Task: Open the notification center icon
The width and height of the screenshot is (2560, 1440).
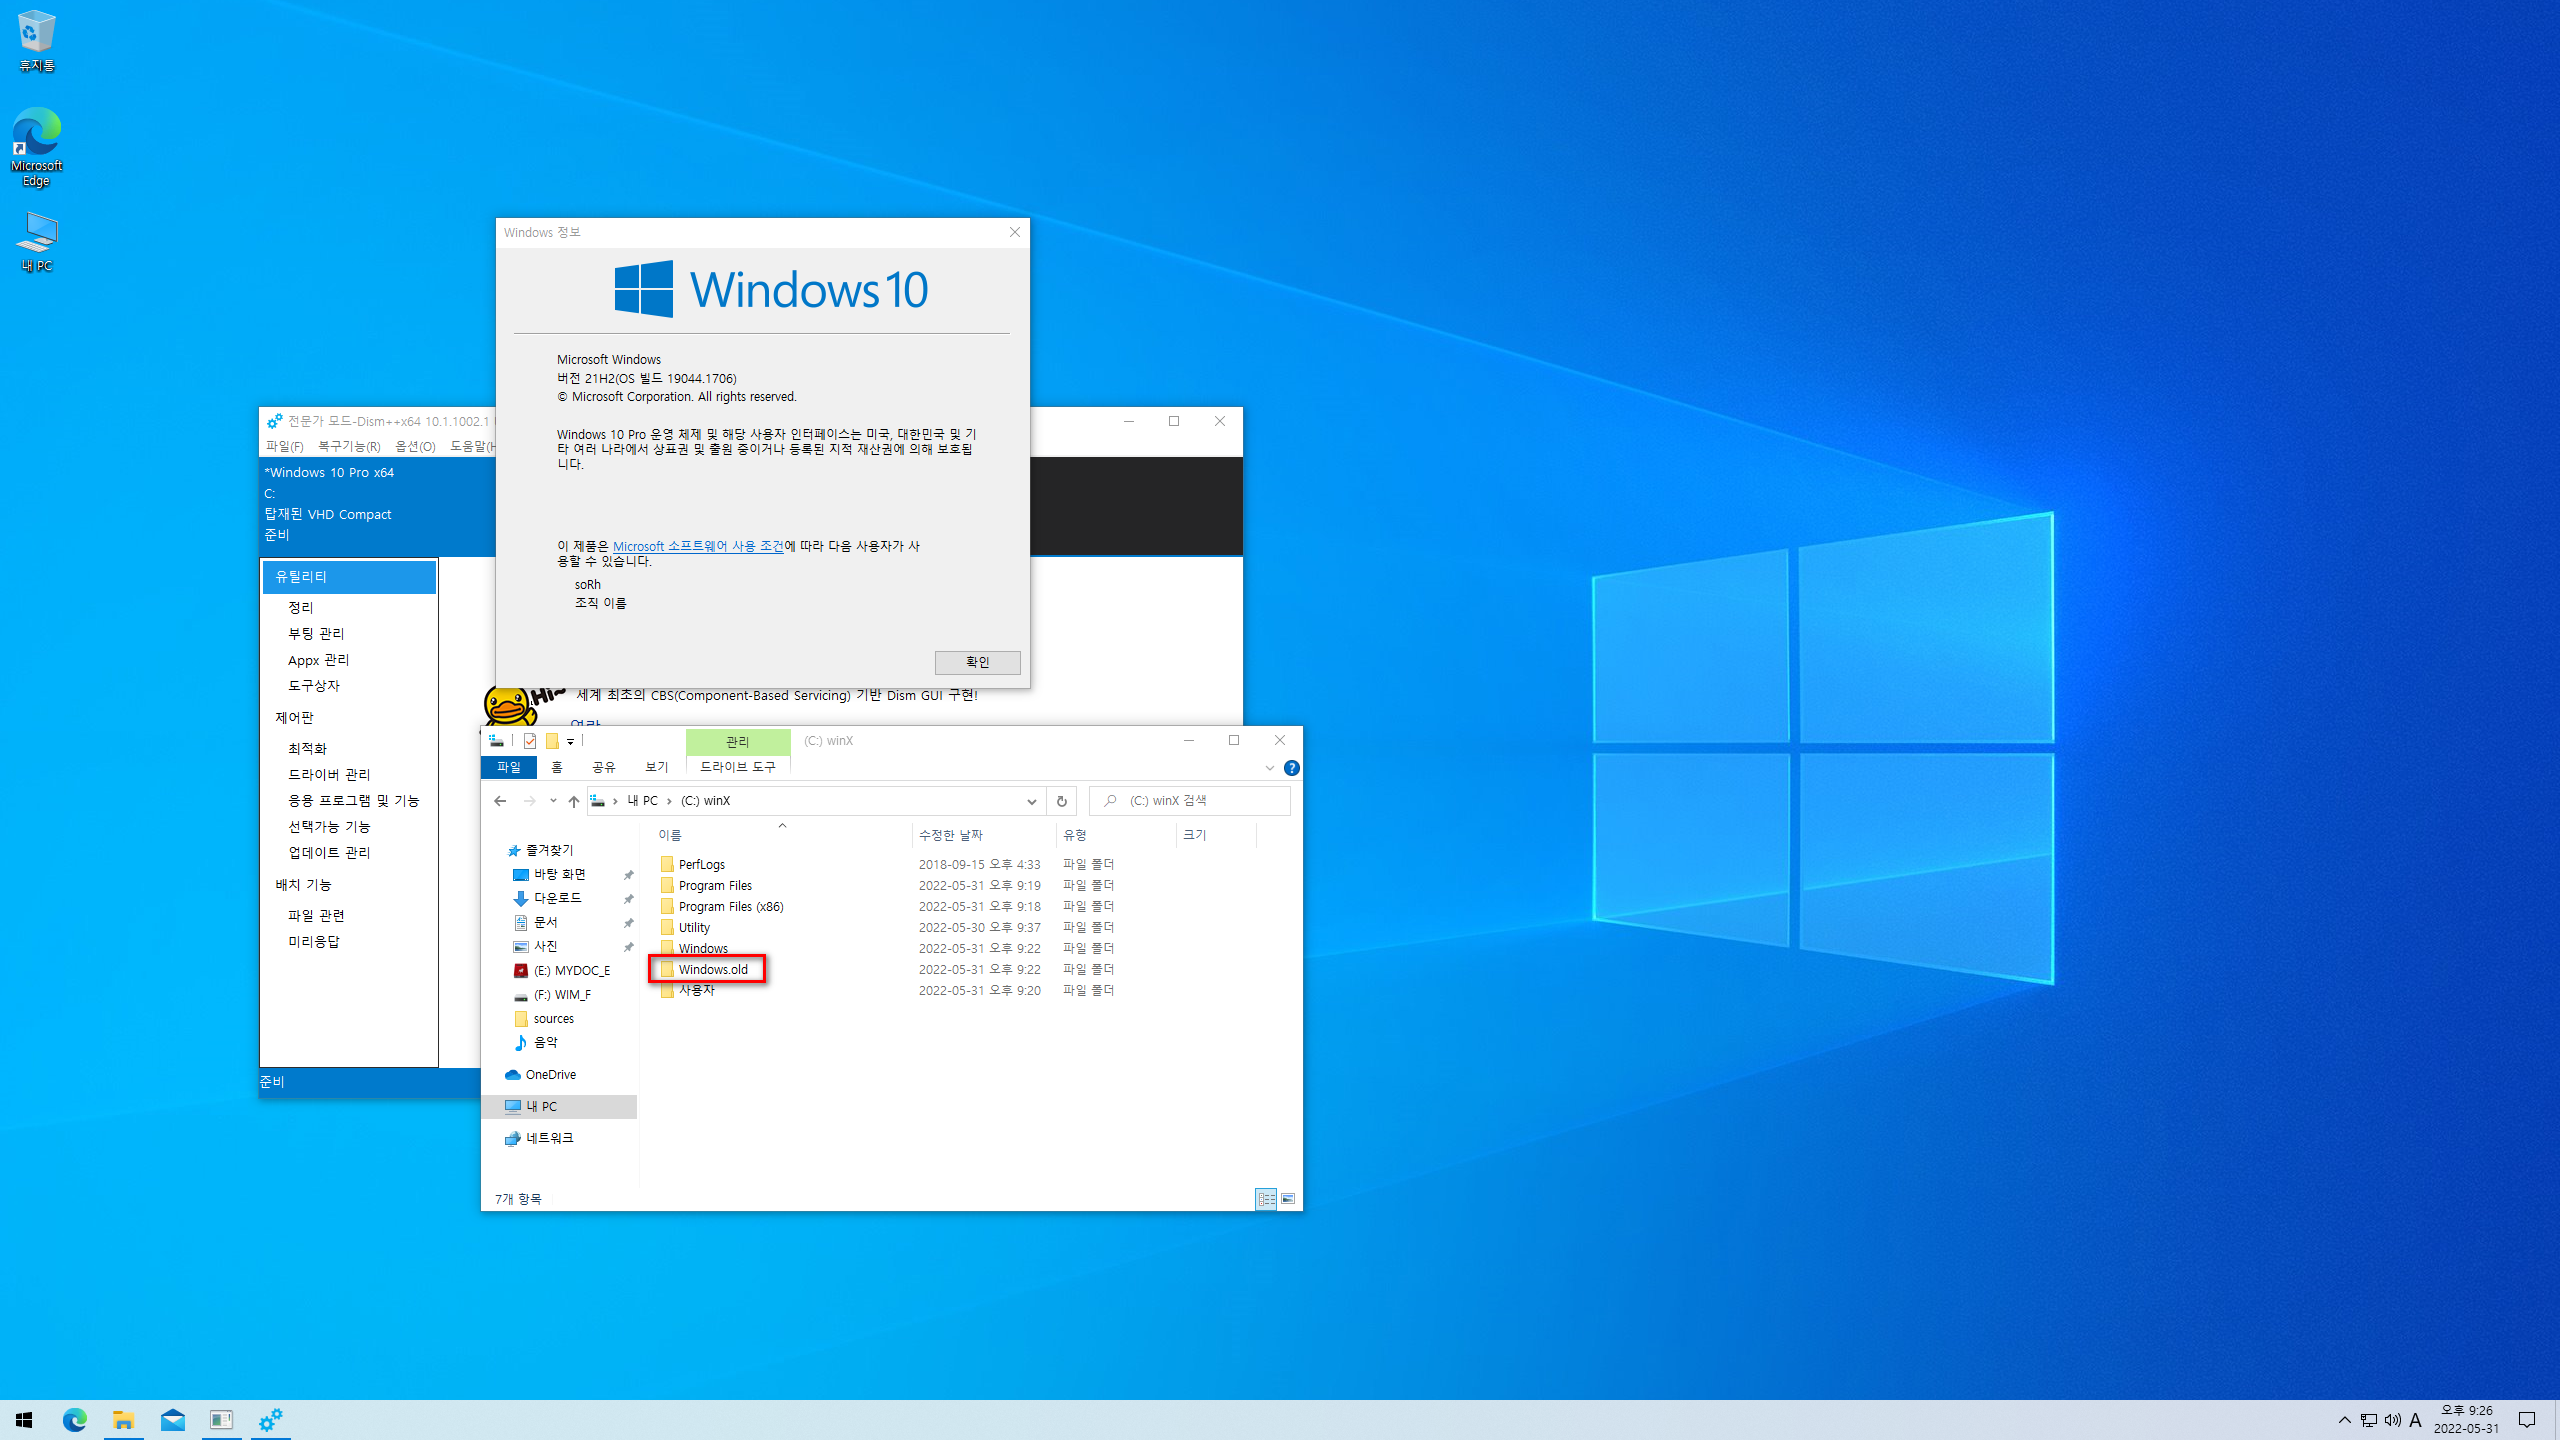Action: tap(2527, 1420)
